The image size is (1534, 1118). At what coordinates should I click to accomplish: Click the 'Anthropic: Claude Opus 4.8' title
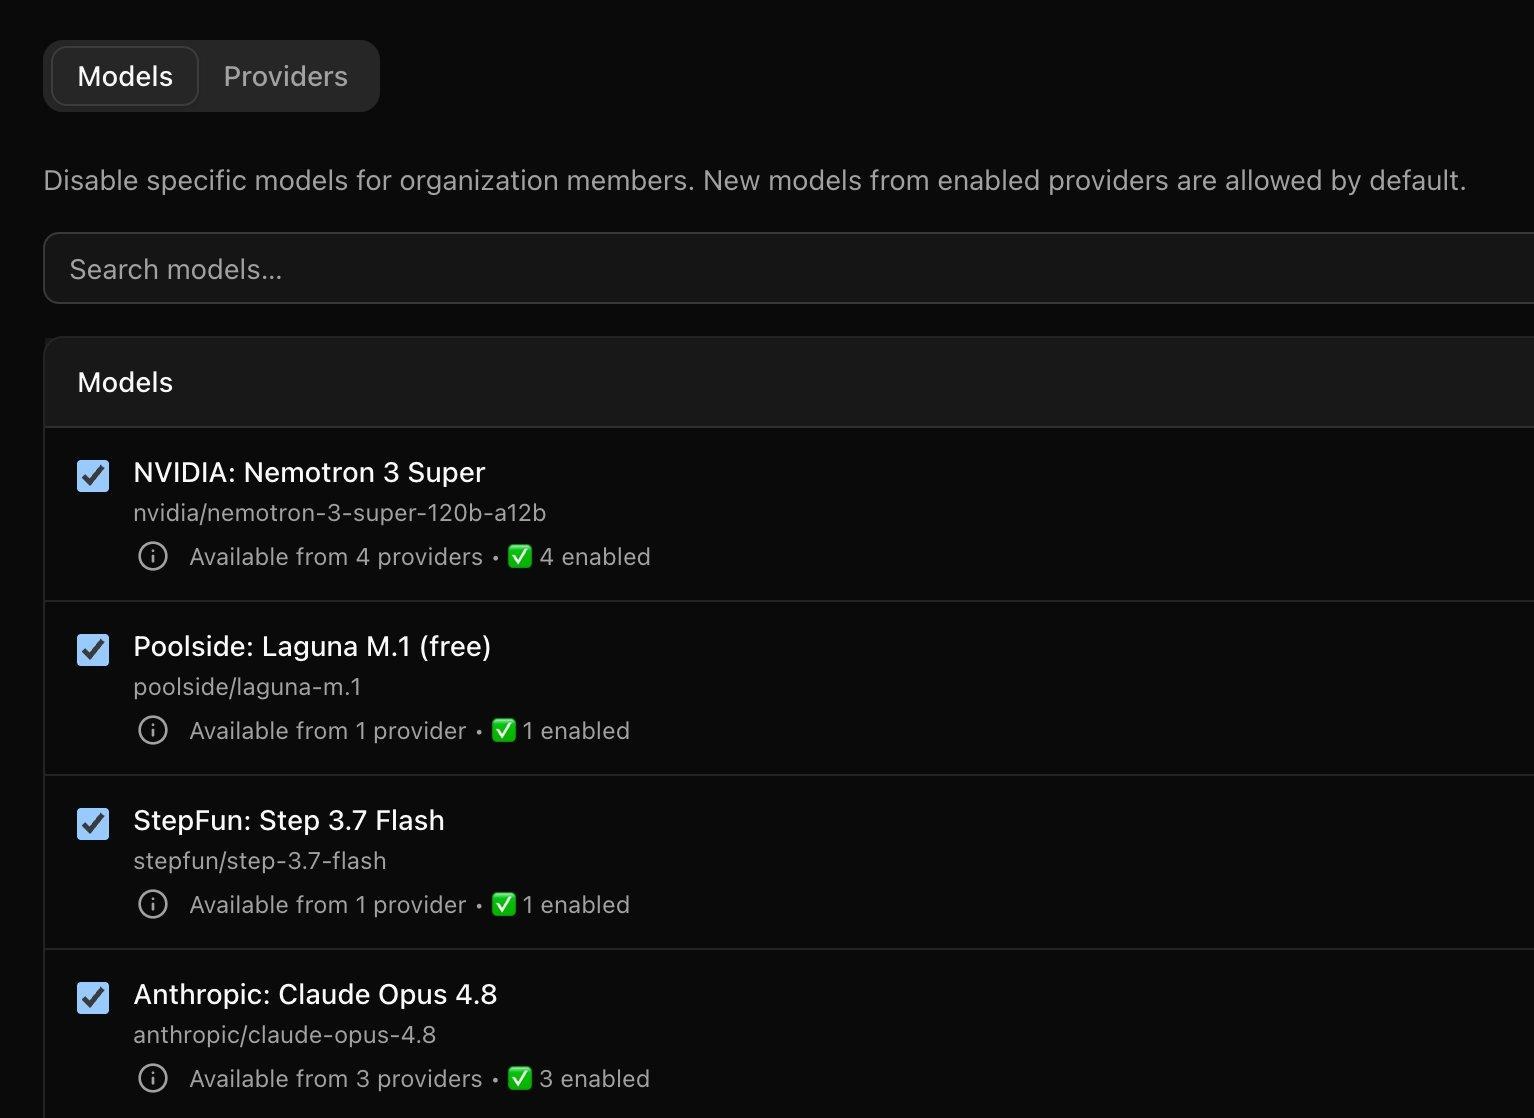pos(315,994)
